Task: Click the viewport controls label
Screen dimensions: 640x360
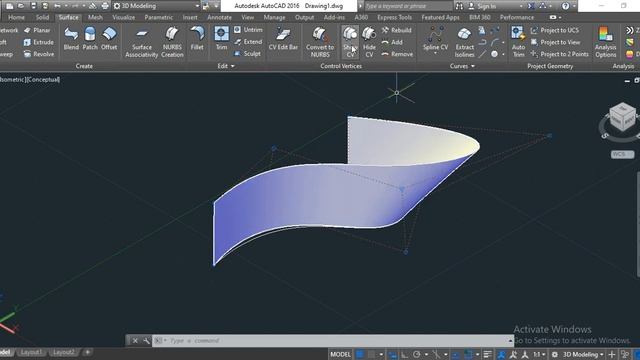Action: 30,80
